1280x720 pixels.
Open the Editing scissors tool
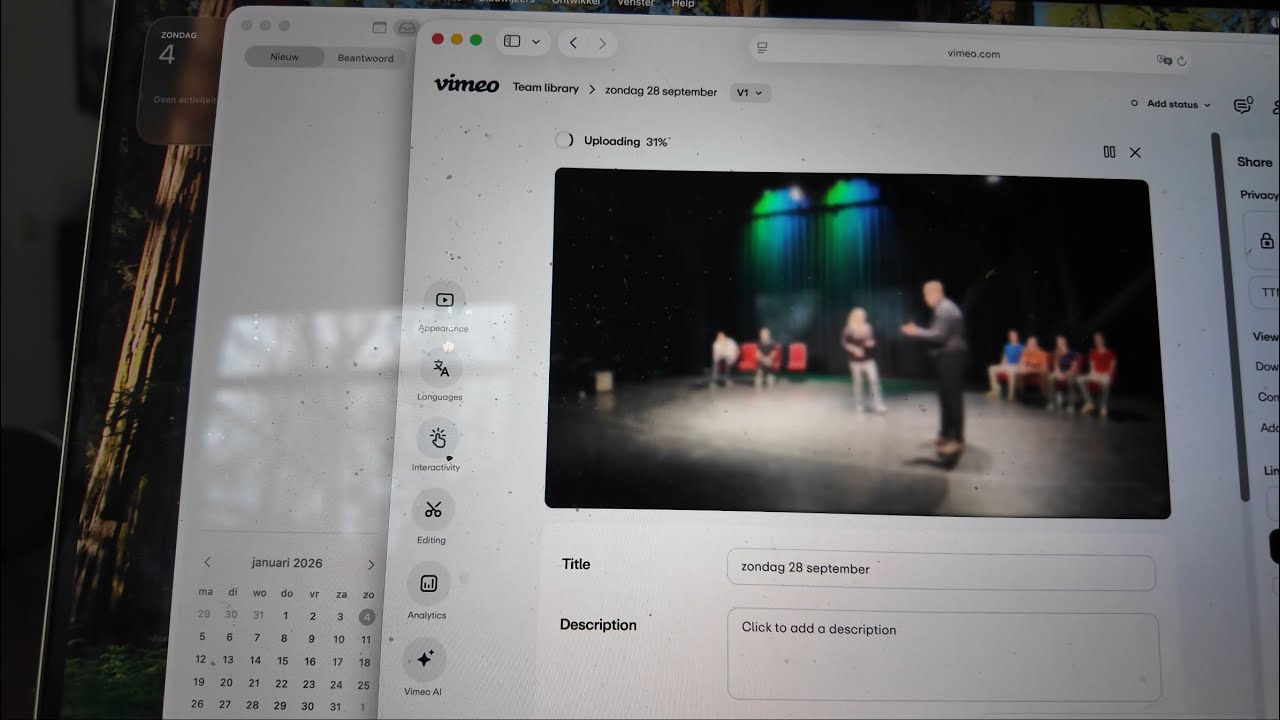[x=433, y=510]
